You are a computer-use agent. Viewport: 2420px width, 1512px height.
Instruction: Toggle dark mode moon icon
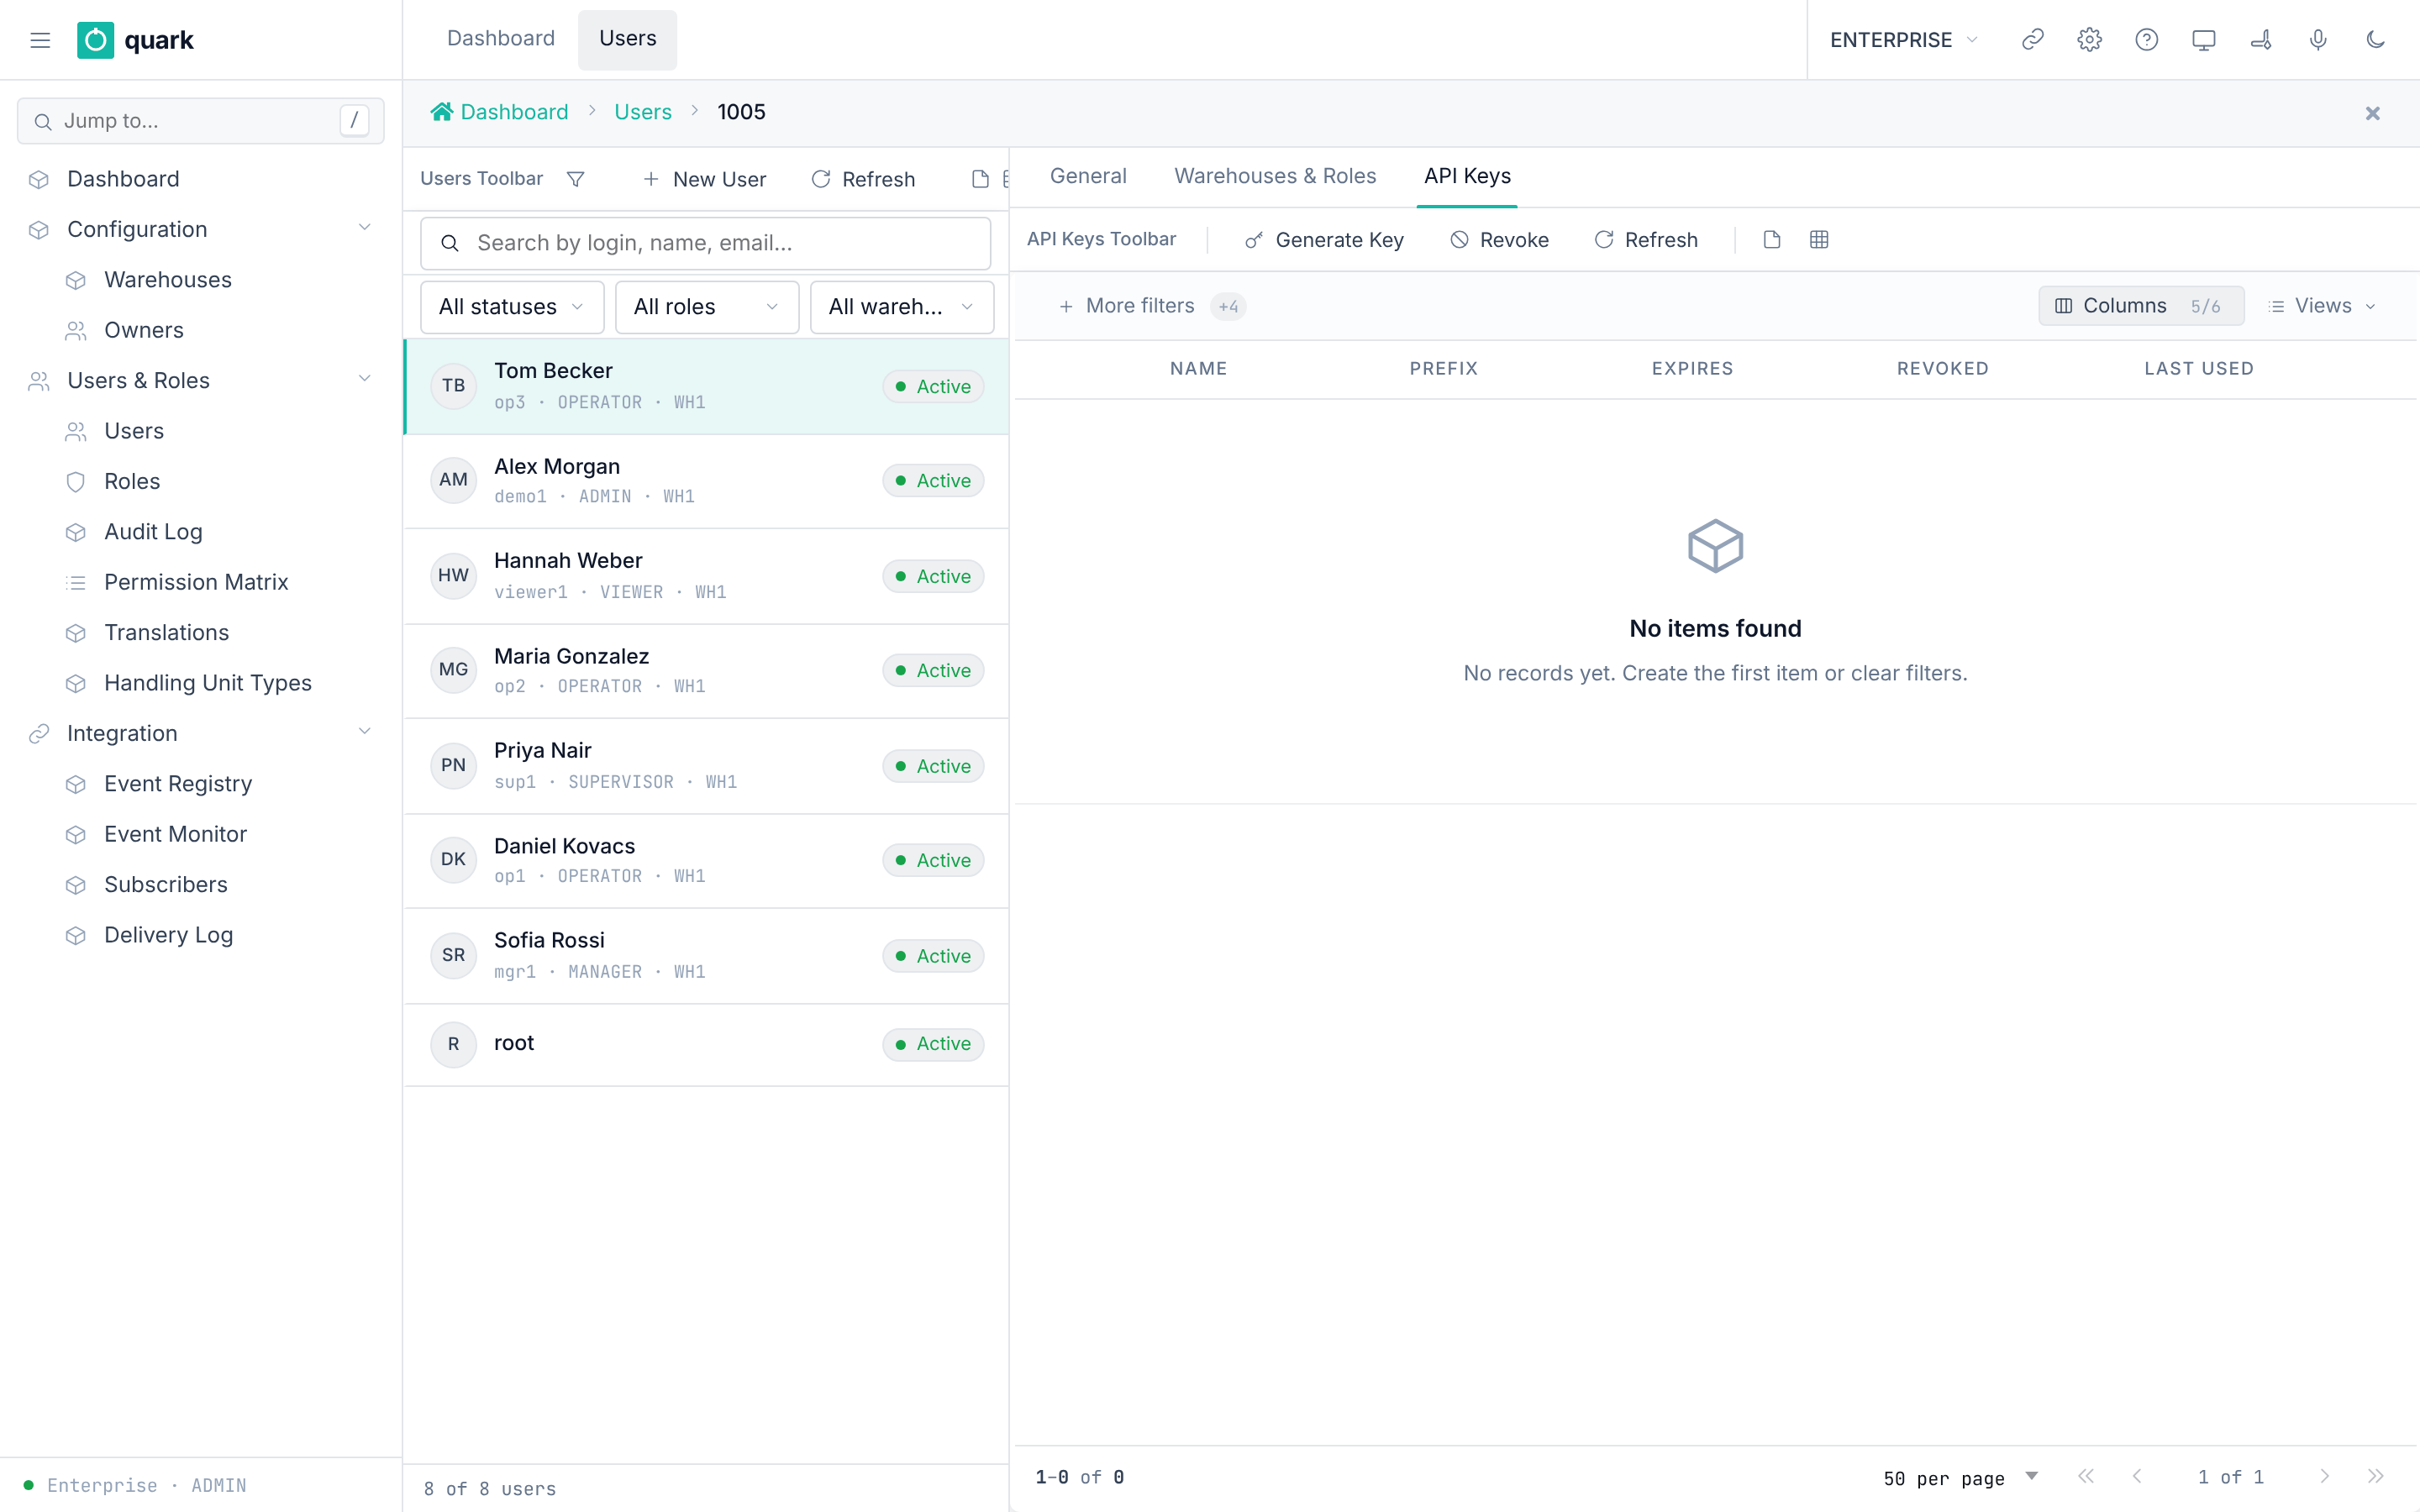[x=2375, y=40]
